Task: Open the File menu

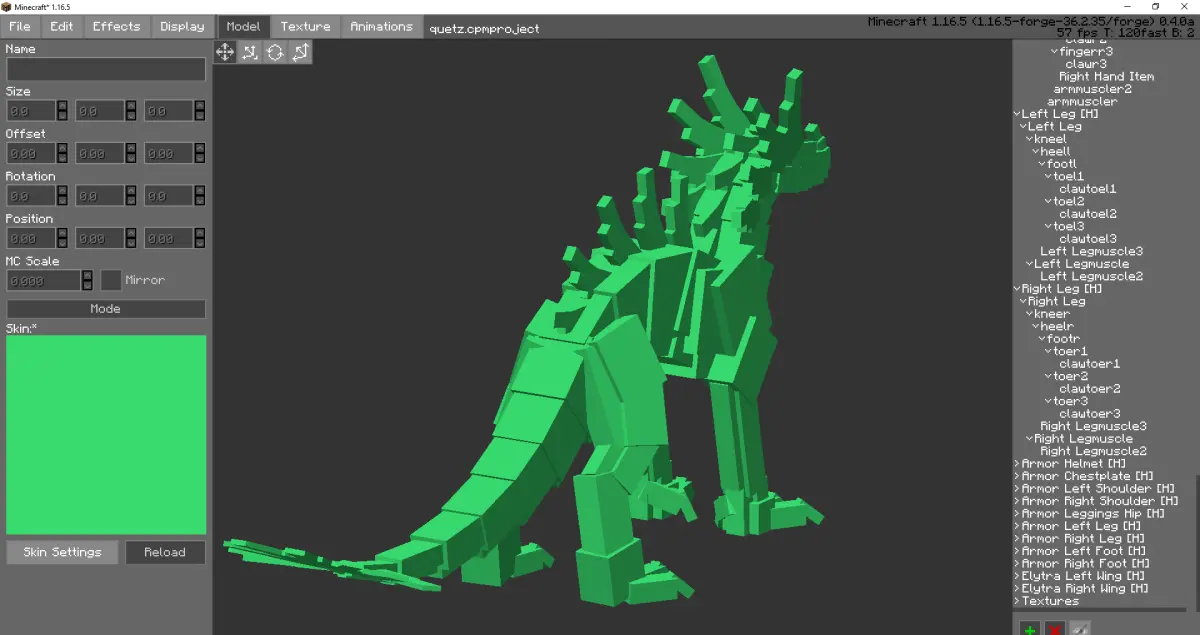Action: coord(20,27)
